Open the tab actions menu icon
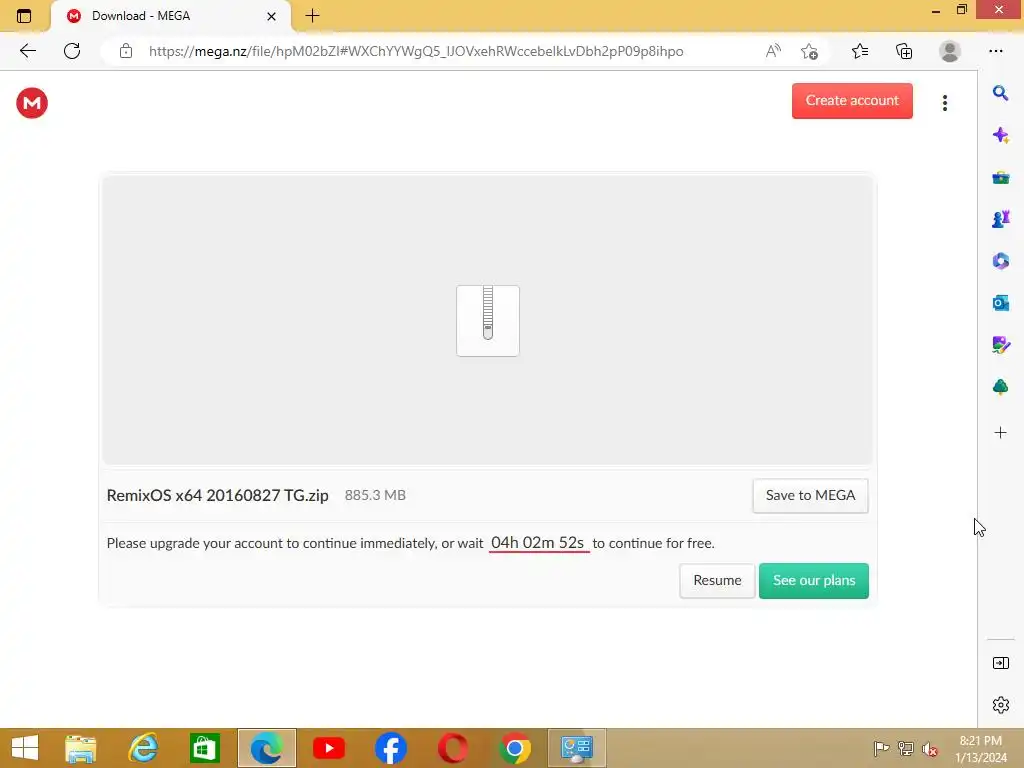The height and width of the screenshot is (768, 1024). coord(24,16)
